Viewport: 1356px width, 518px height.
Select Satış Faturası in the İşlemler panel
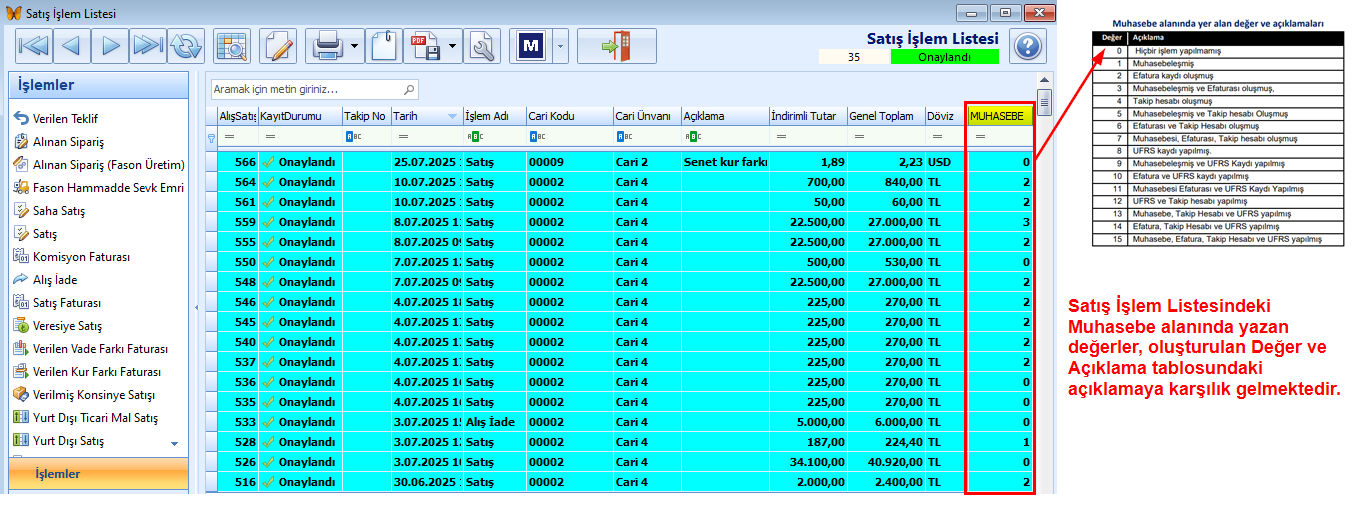(67, 303)
